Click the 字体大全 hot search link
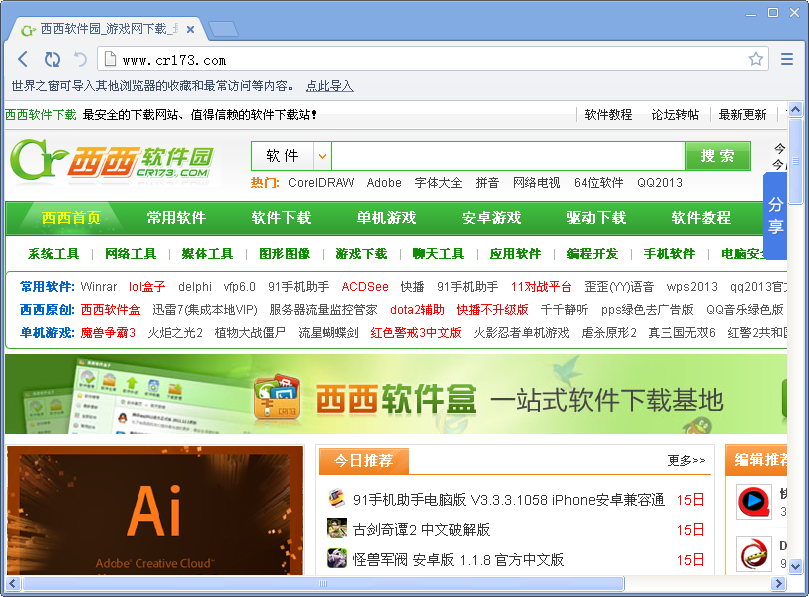 pyautogui.click(x=438, y=183)
